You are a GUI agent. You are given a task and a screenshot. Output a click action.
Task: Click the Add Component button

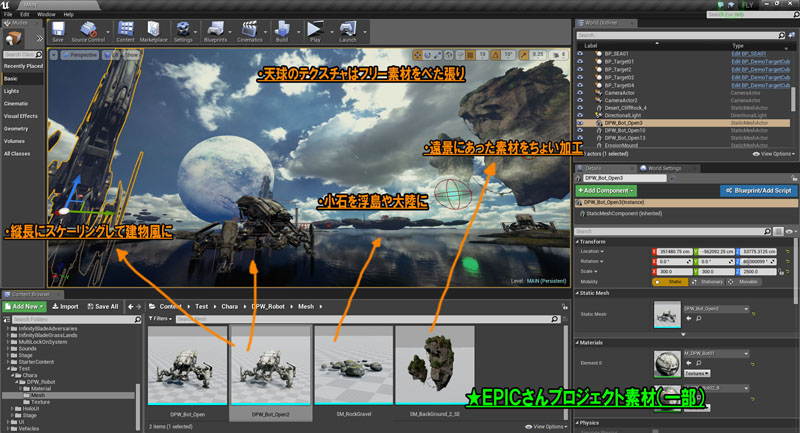(x=606, y=190)
